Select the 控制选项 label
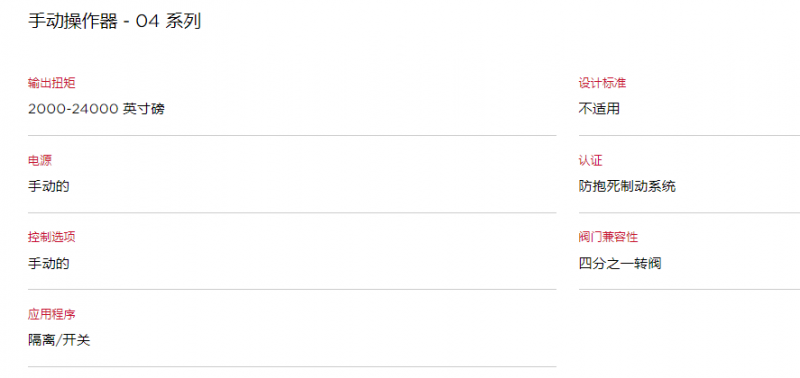This screenshot has width=800, height=378. coord(52,237)
